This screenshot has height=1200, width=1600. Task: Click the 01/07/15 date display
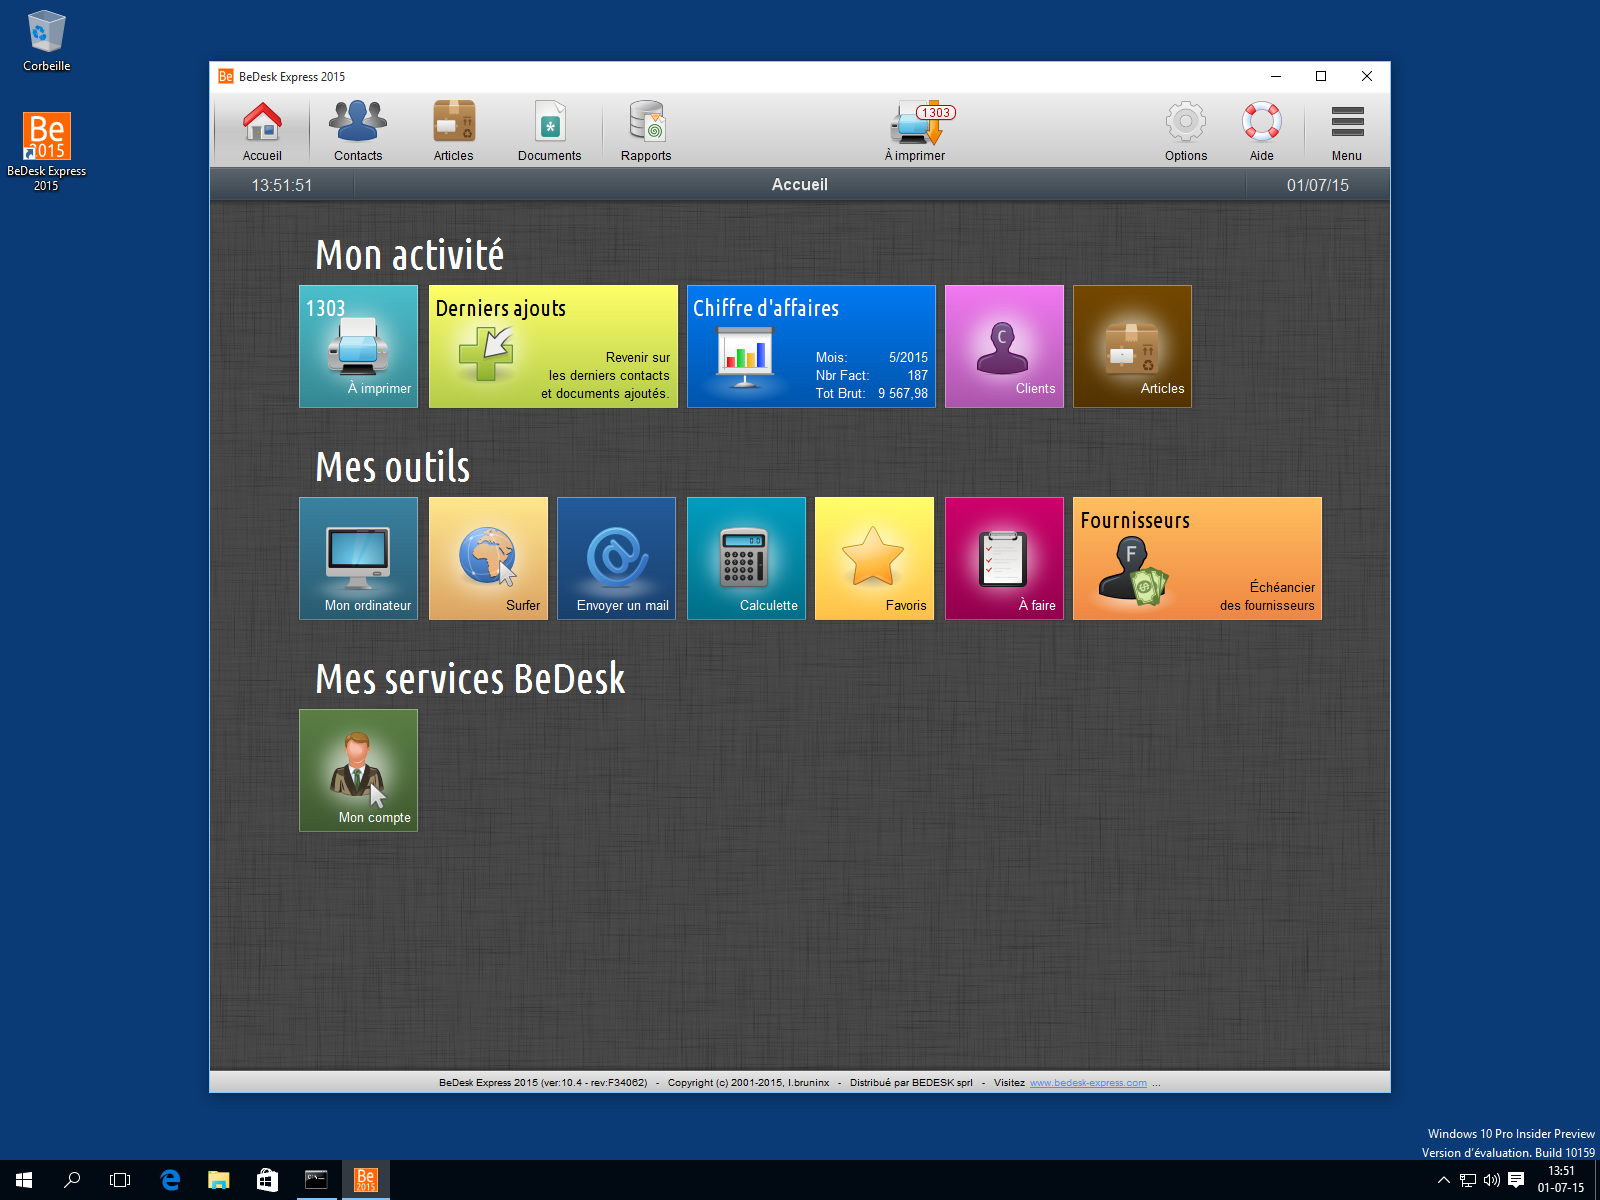click(x=1318, y=185)
